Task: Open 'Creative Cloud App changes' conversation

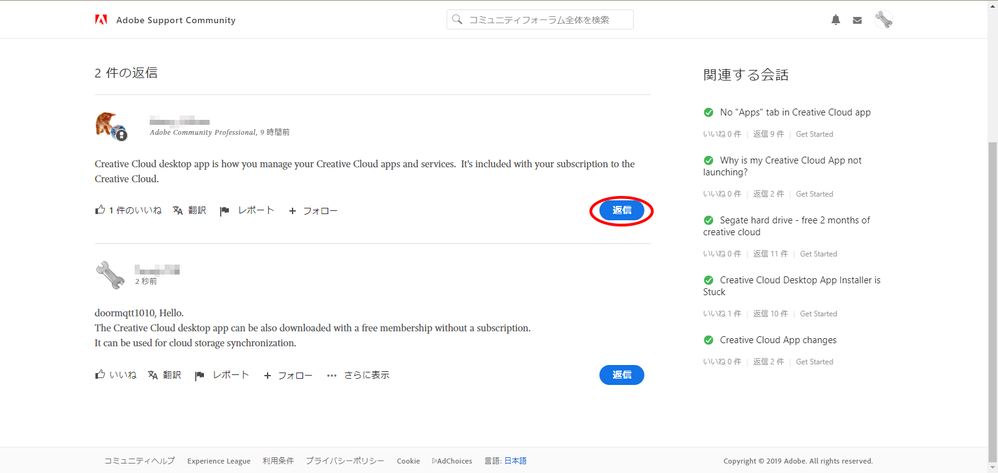Action: 778,340
